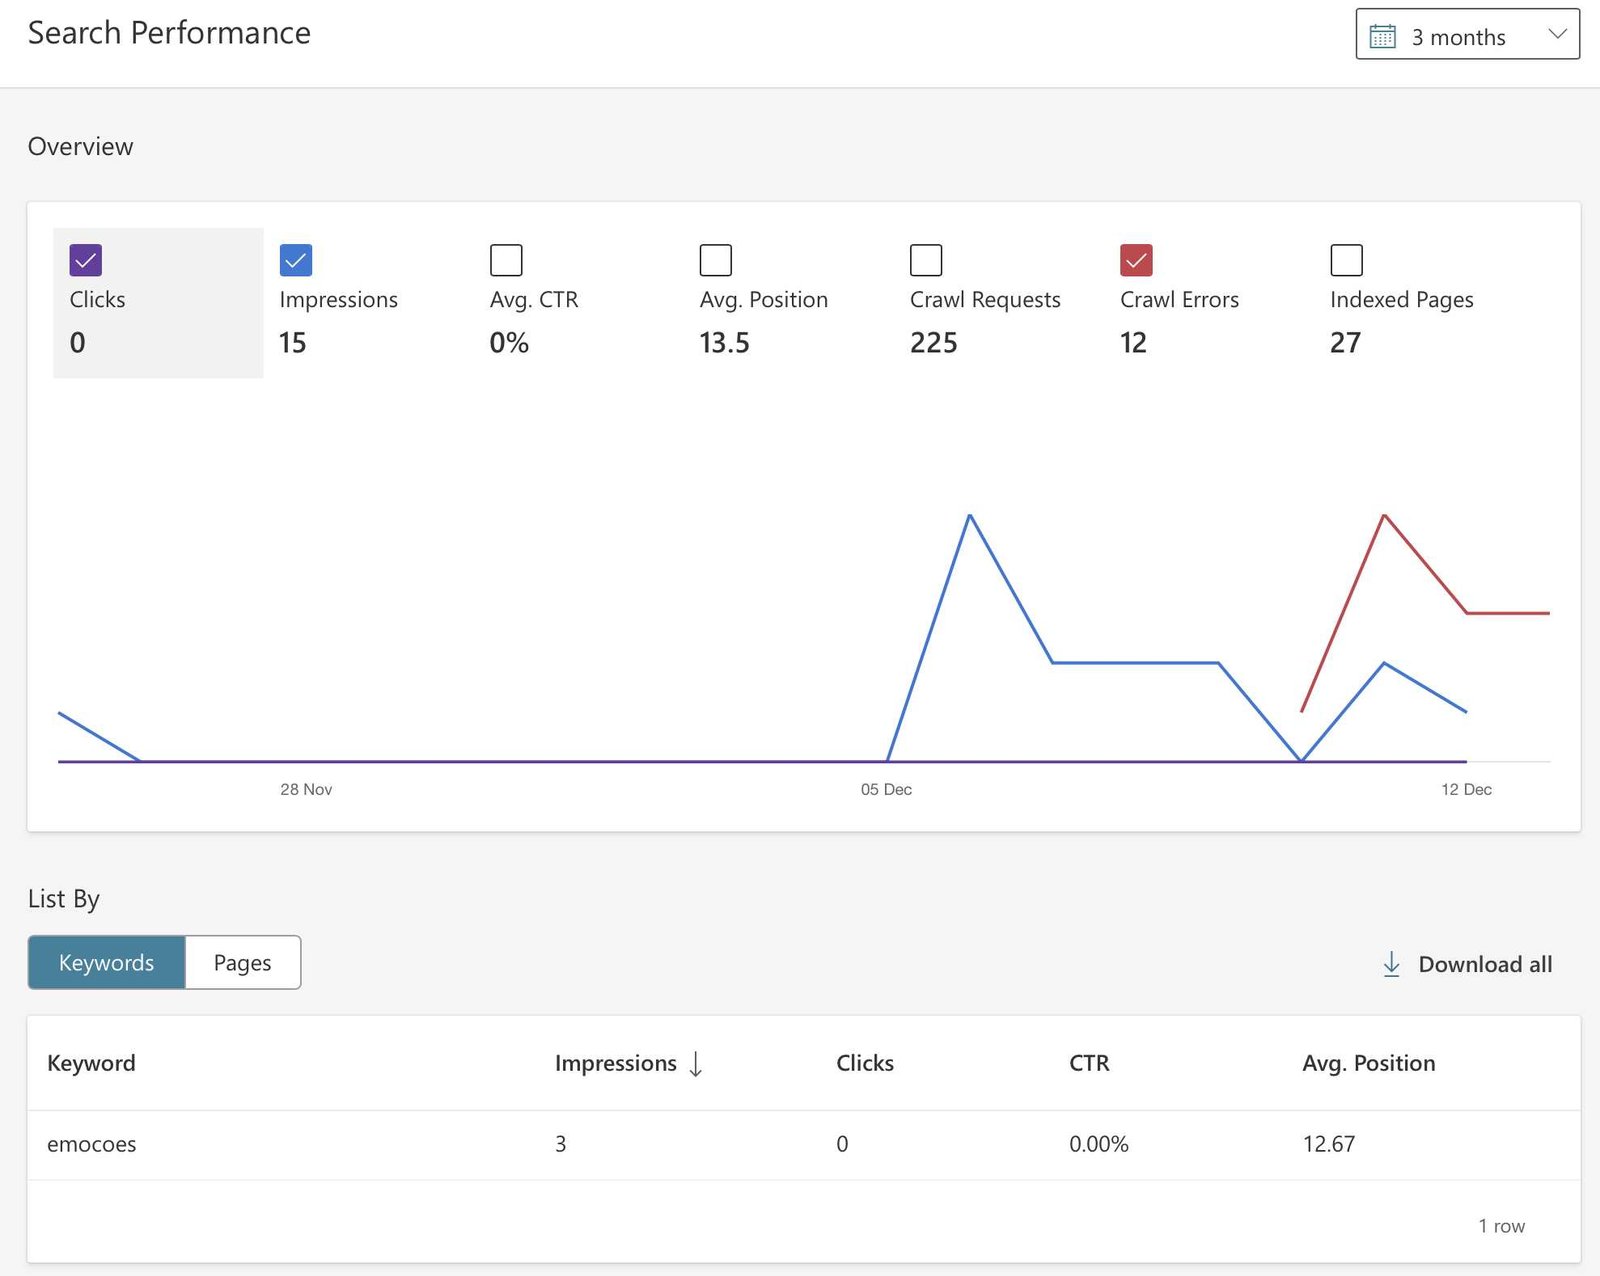Switch to the Pages tab
1600x1276 pixels.
[242, 963]
